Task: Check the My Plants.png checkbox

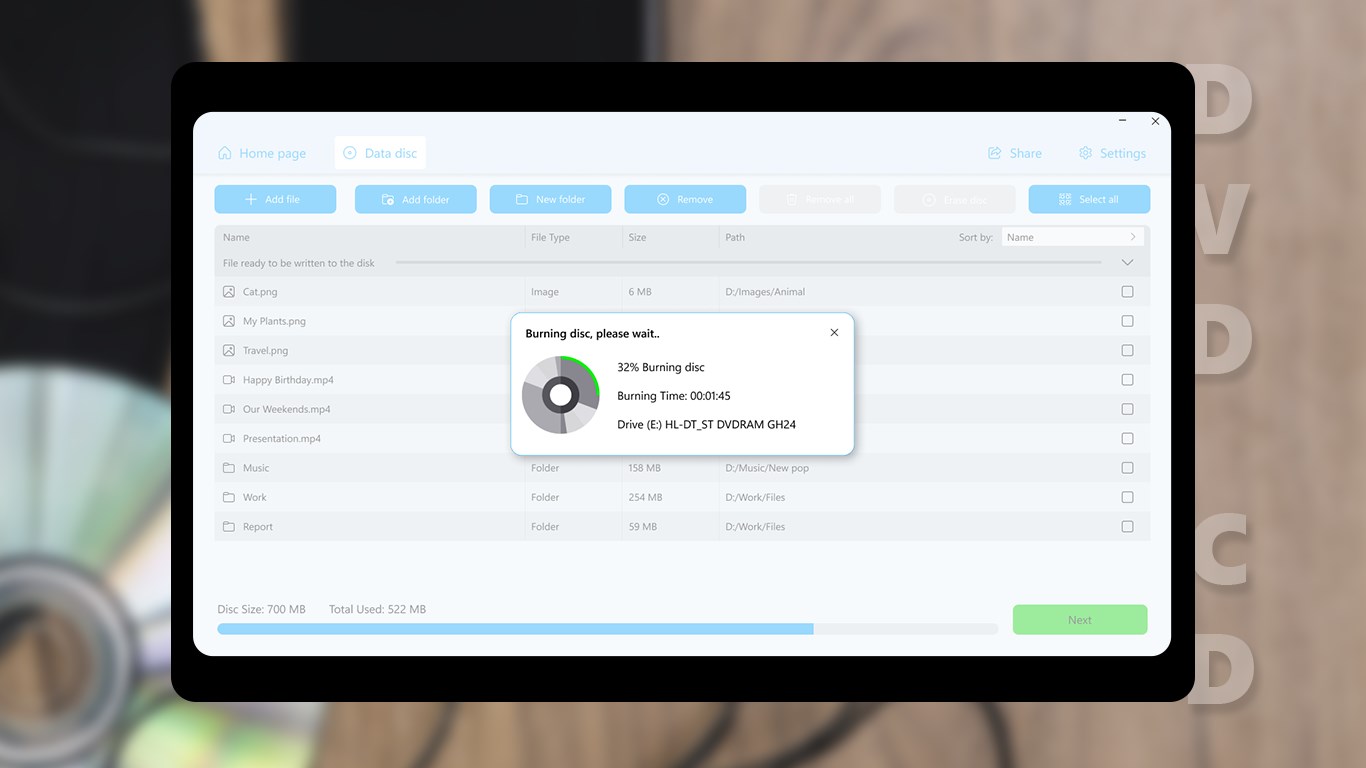Action: [1127, 321]
